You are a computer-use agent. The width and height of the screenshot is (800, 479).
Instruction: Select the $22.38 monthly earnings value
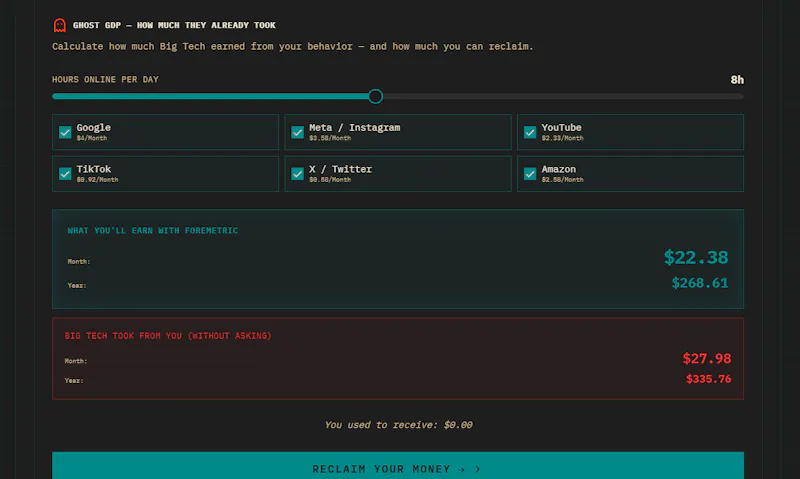[x=696, y=257]
